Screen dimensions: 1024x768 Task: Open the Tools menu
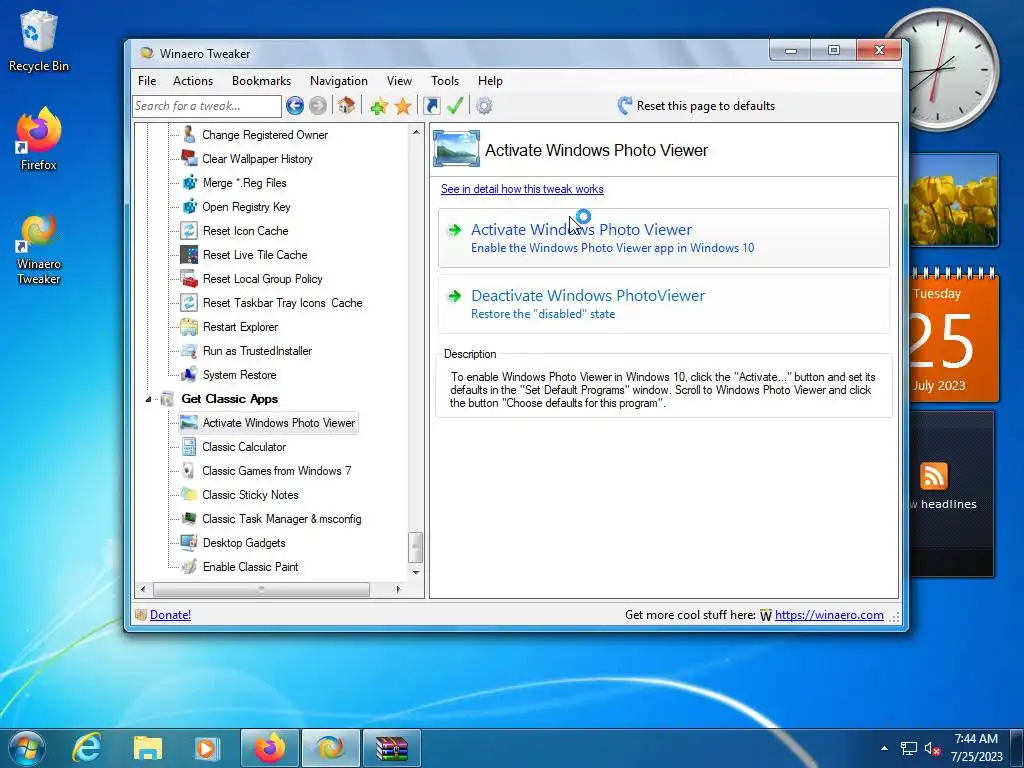click(x=445, y=81)
